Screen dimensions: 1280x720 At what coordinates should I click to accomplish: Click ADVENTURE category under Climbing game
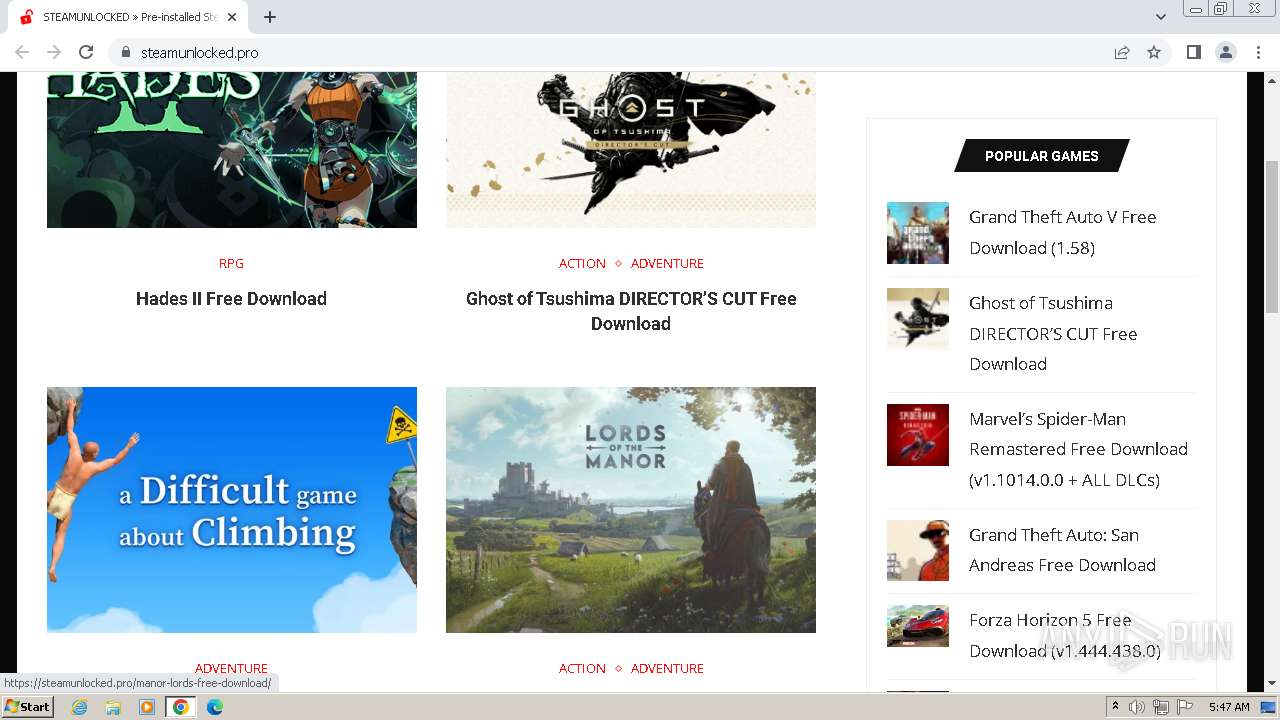[231, 668]
